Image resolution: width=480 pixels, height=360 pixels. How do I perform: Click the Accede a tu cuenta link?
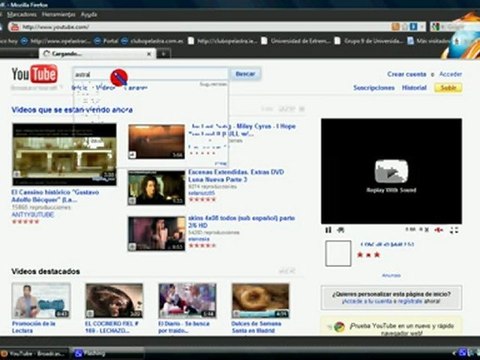tap(367, 301)
